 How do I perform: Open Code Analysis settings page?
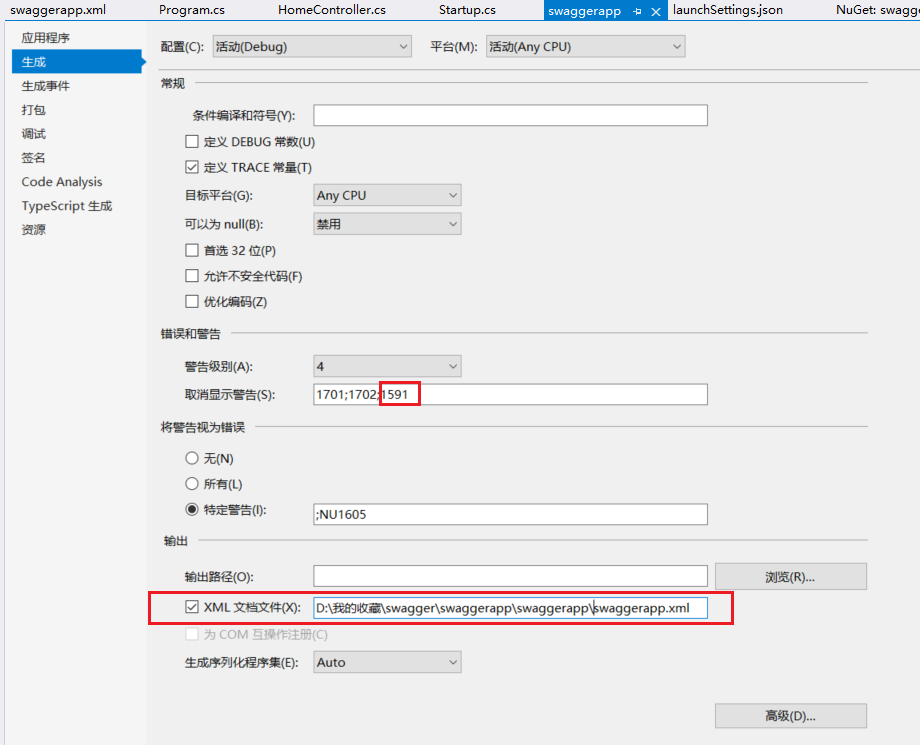tap(62, 182)
